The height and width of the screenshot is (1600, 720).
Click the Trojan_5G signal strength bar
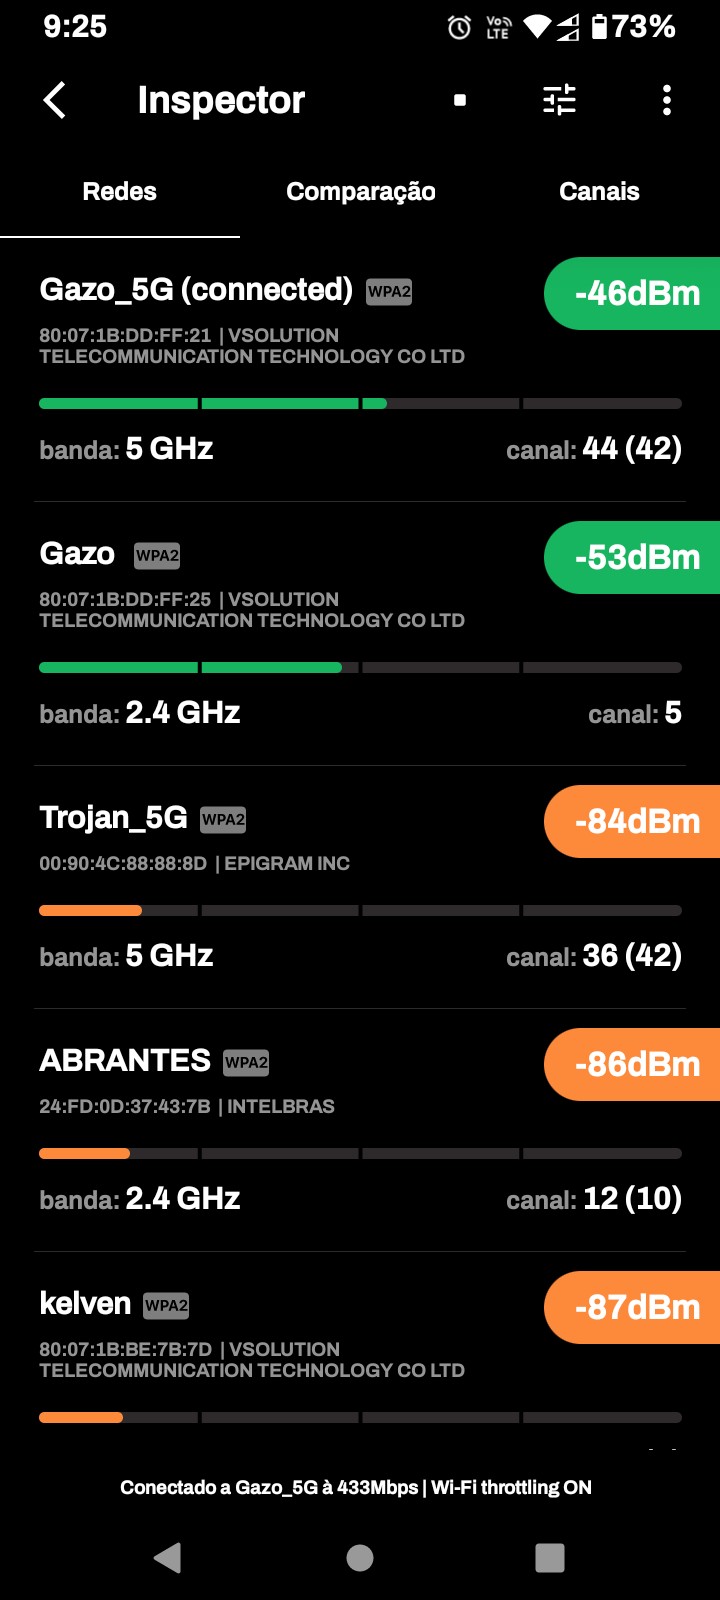tap(360, 910)
